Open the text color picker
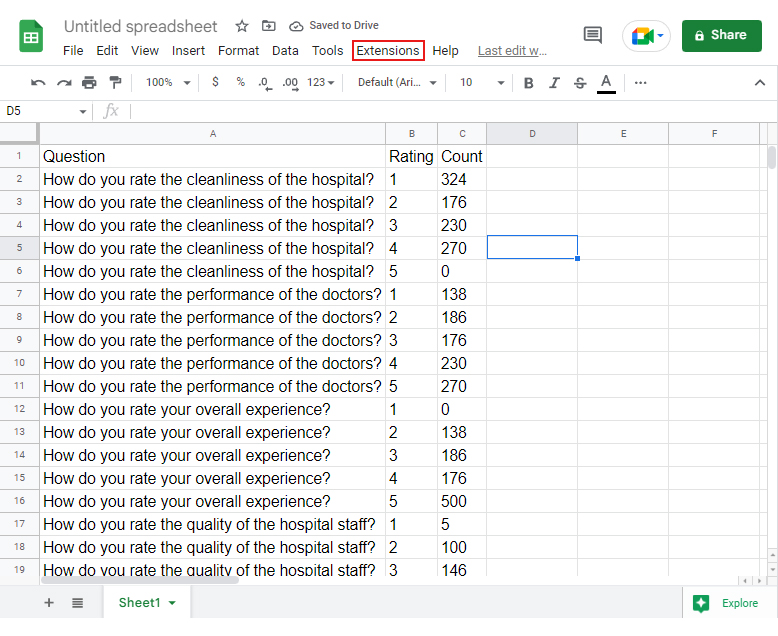778x636 pixels. [606, 83]
